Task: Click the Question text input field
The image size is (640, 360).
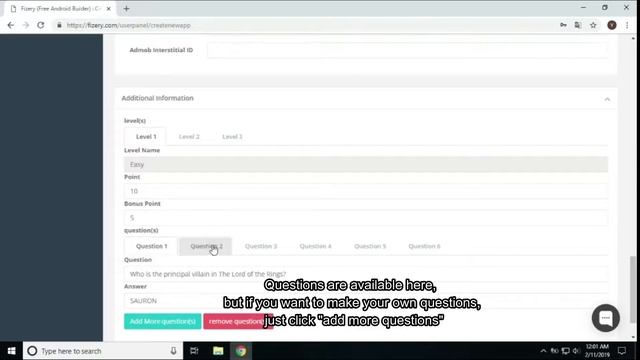Action: (x=366, y=274)
